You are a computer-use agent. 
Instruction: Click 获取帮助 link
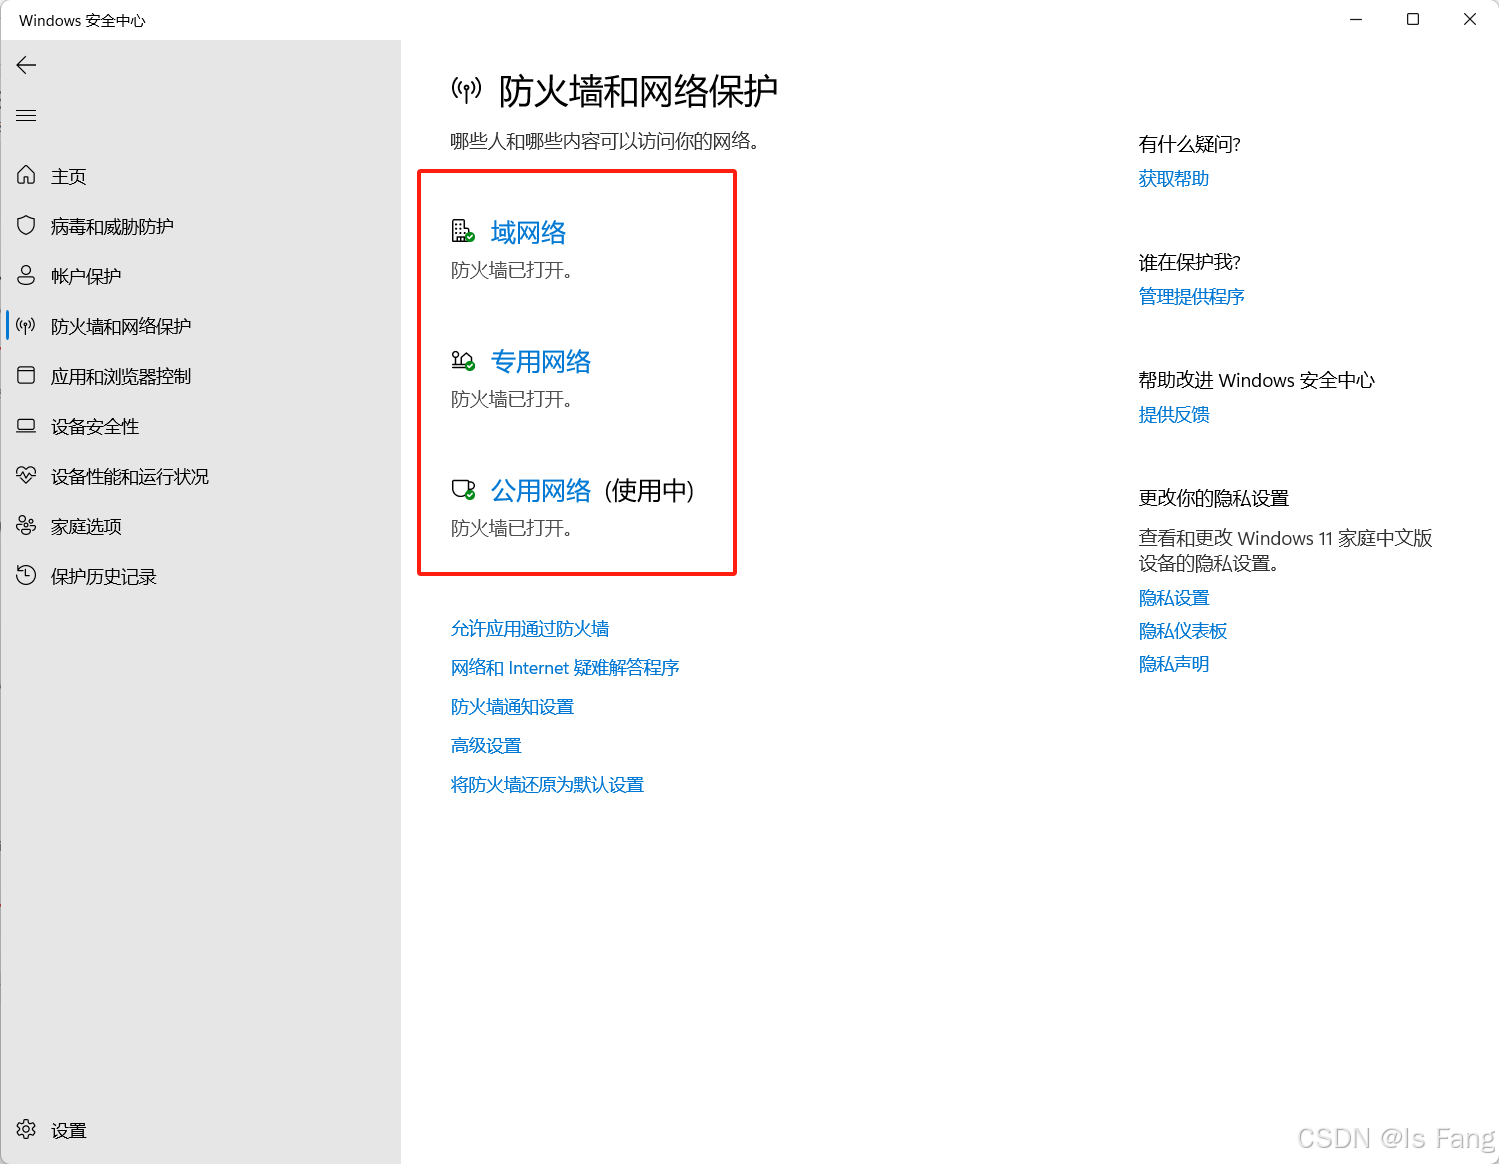[x=1174, y=178]
